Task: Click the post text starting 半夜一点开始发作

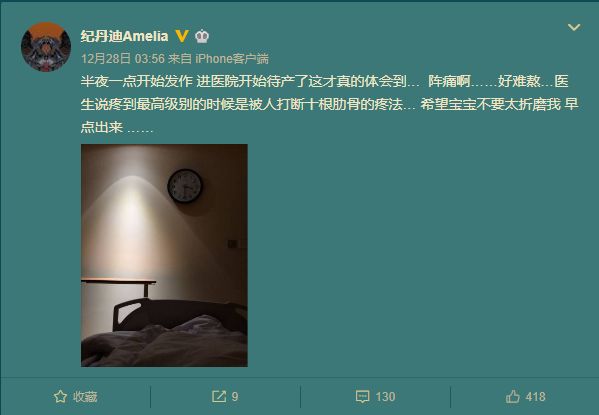Action: pos(330,104)
